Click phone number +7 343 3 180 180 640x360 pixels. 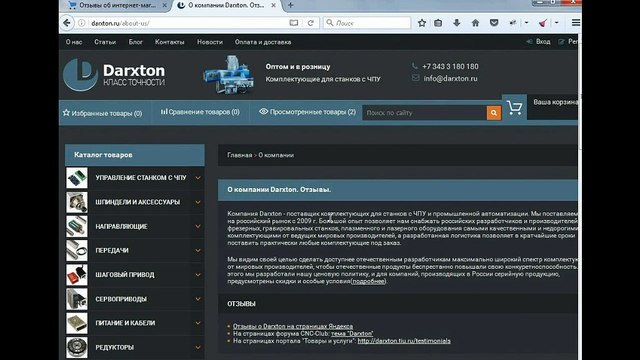click(x=450, y=66)
